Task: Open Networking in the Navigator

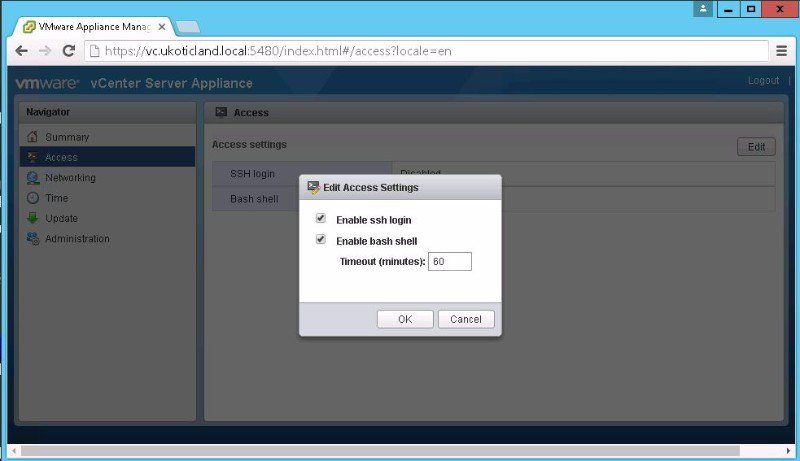Action: coord(70,177)
